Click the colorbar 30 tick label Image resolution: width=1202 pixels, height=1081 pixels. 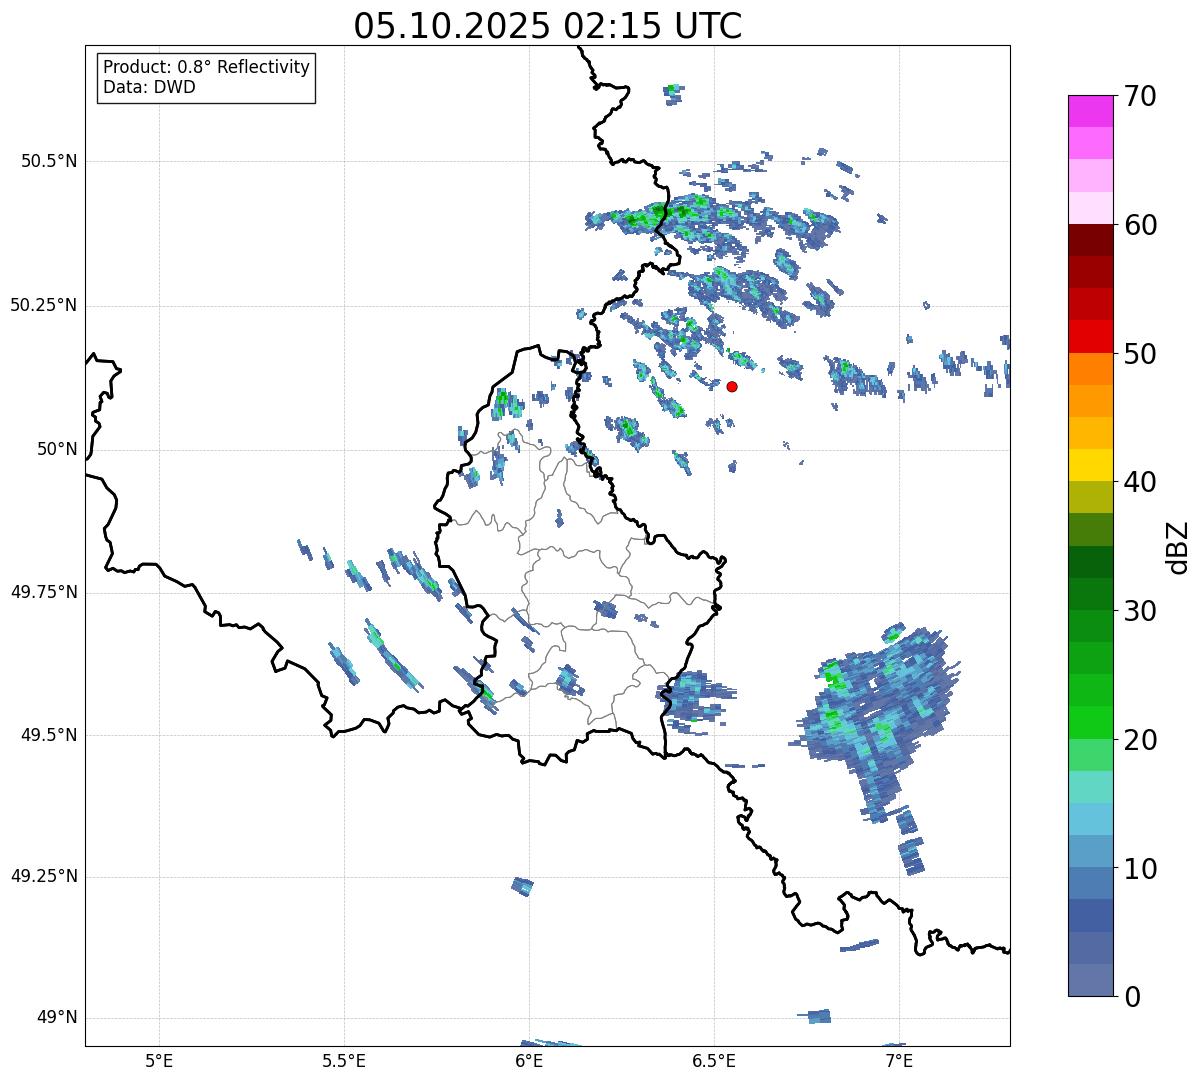click(1140, 611)
